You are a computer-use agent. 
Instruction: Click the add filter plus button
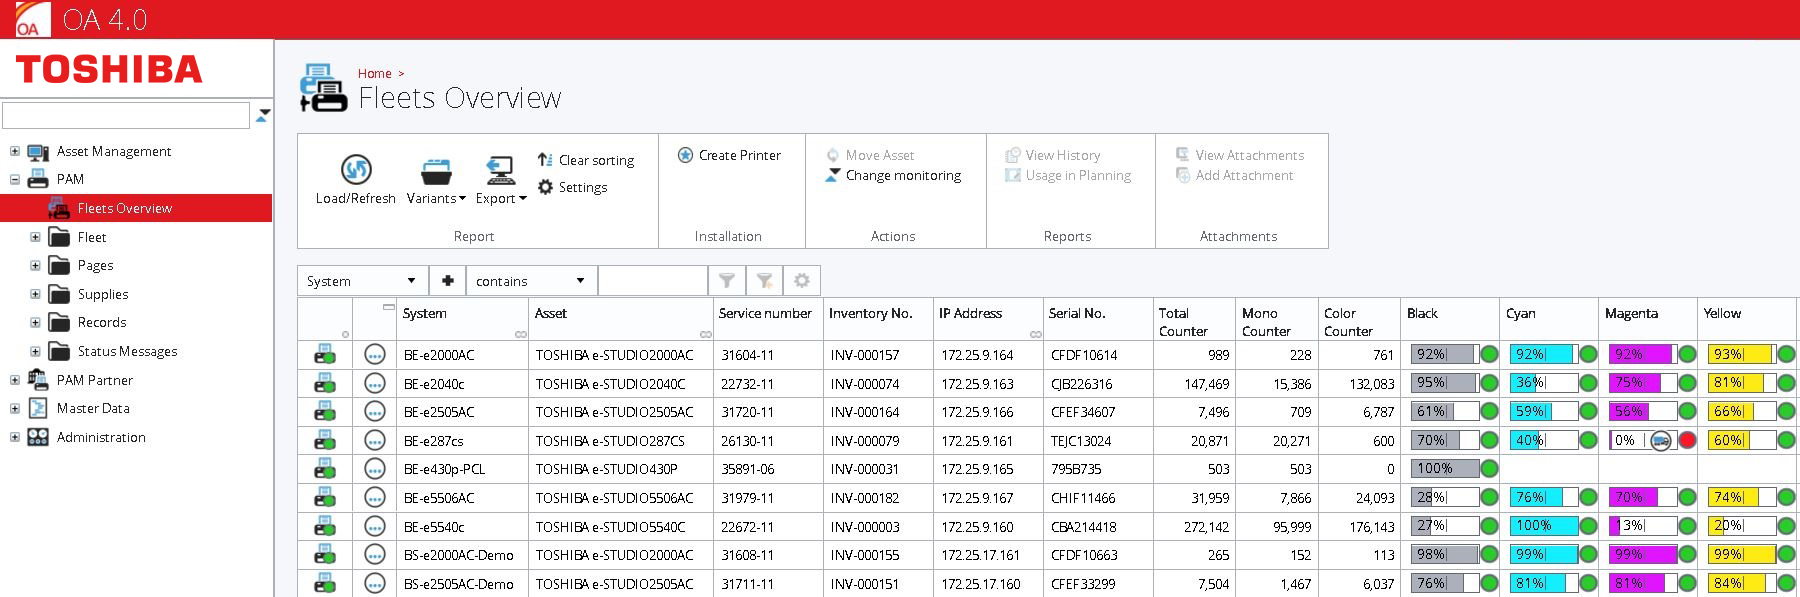pyautogui.click(x=448, y=281)
